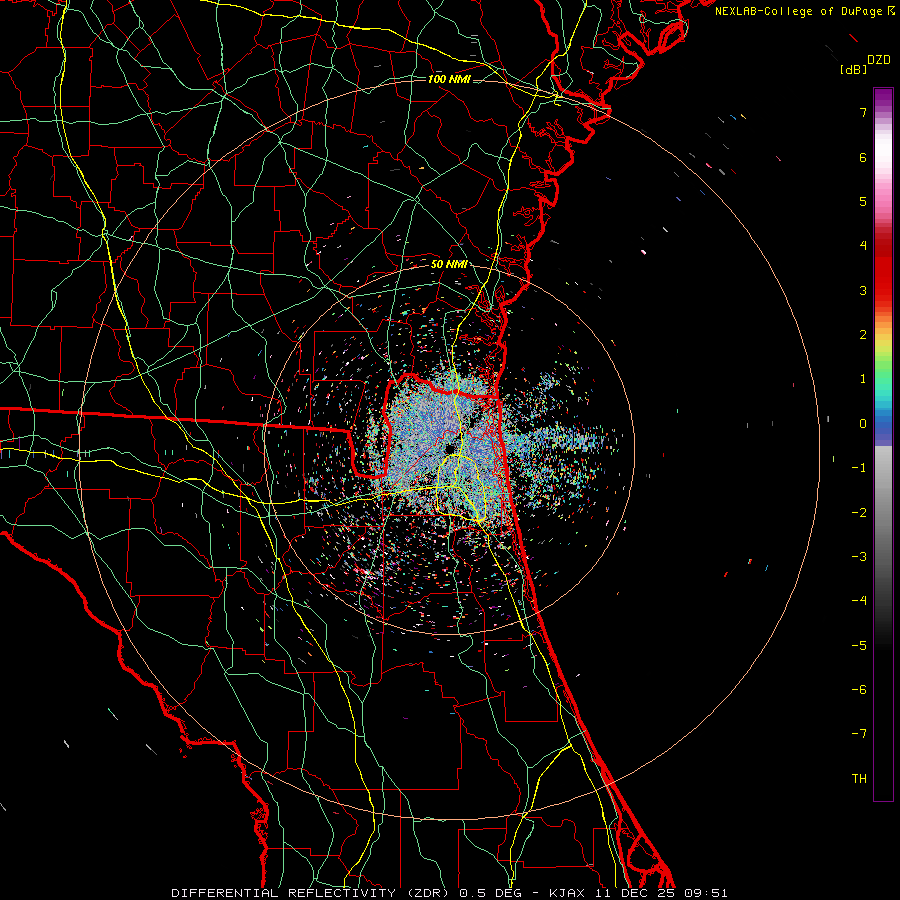Click scale value -7 on legend
900x900 pixels.
tap(859, 734)
